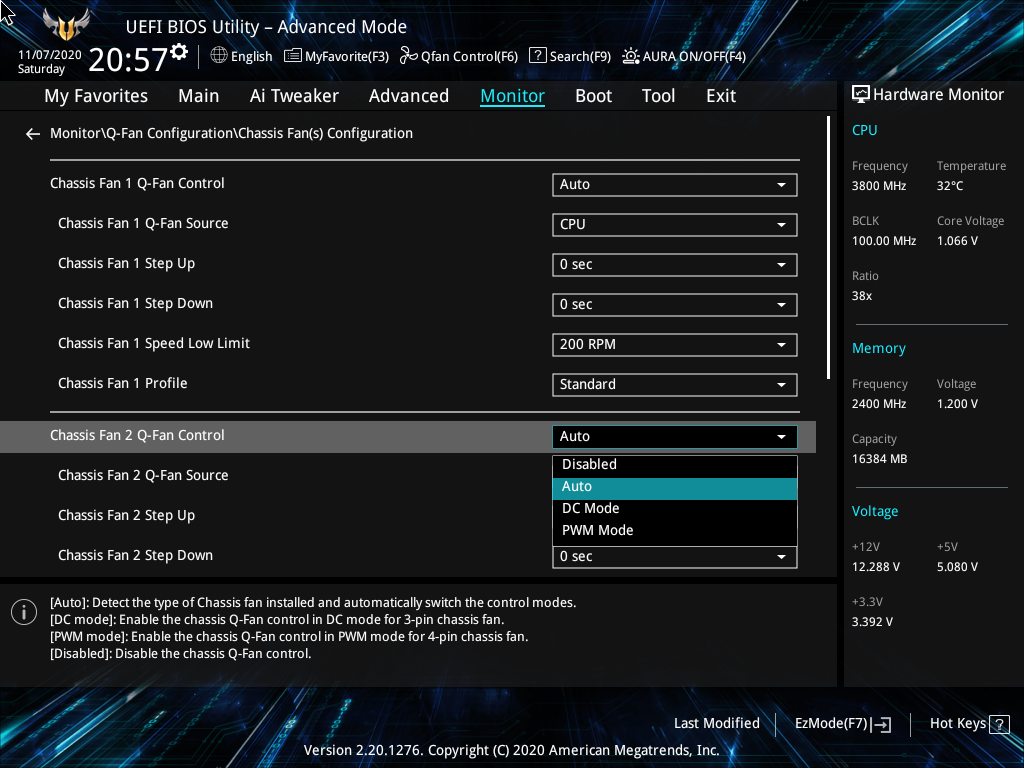Viewport: 1024px width, 768px height.
Task: Click the TUF logo in the header
Action: point(66,25)
